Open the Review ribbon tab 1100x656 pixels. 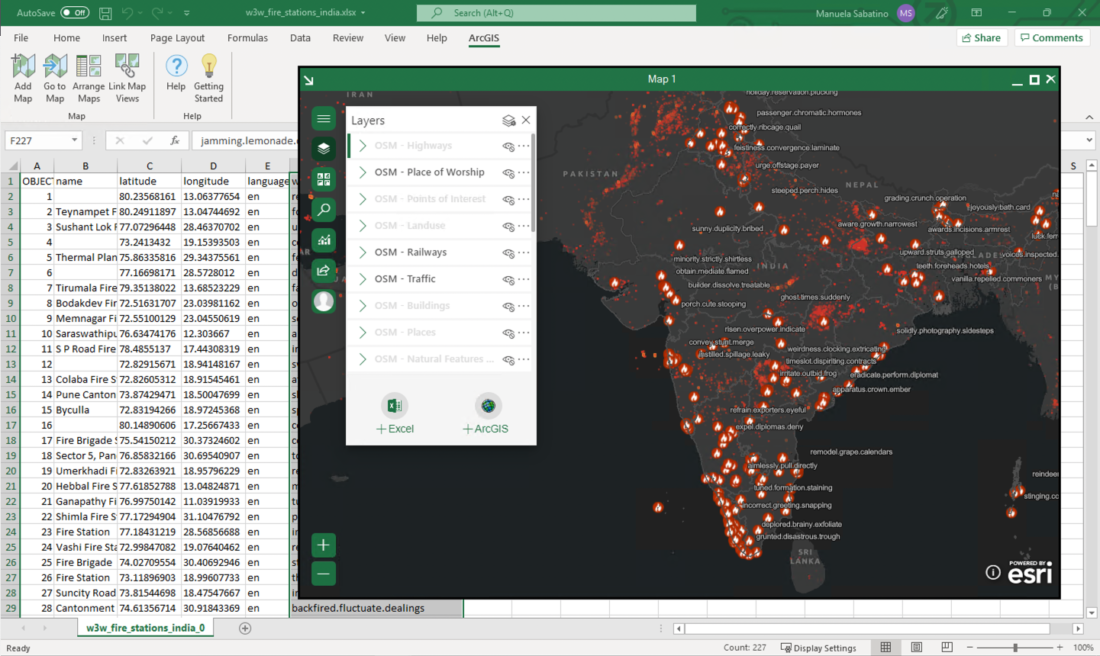[347, 38]
